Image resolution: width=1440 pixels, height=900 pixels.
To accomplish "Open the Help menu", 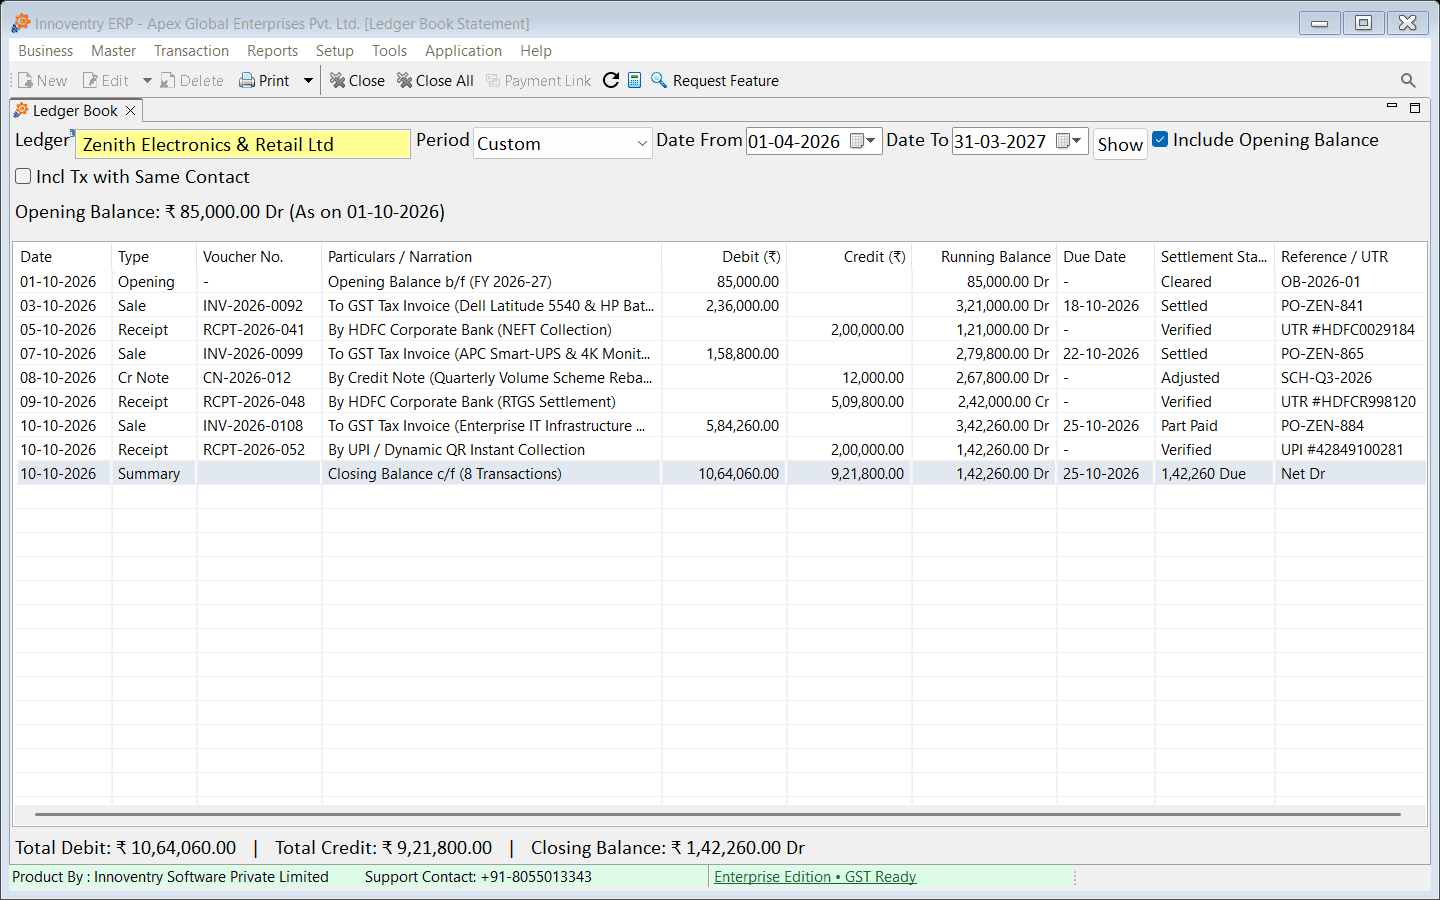I will (536, 51).
